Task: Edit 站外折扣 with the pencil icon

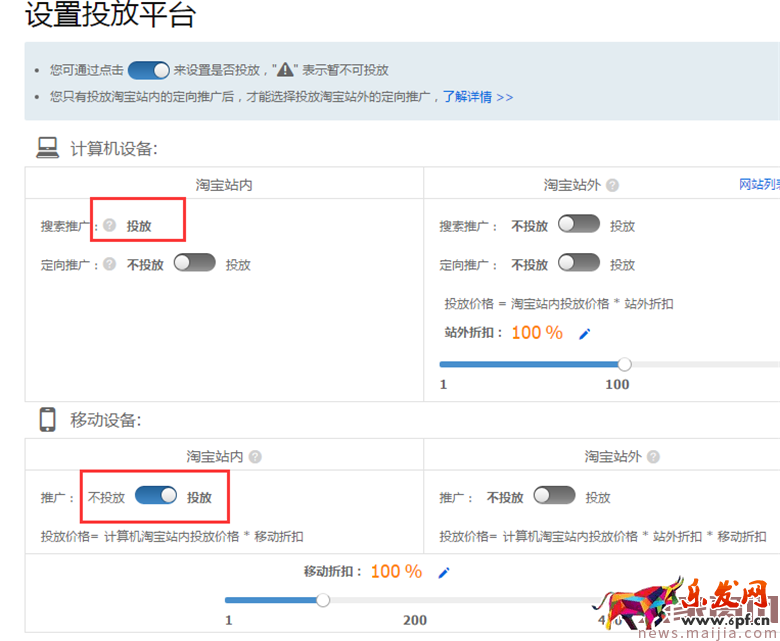Action: click(585, 334)
